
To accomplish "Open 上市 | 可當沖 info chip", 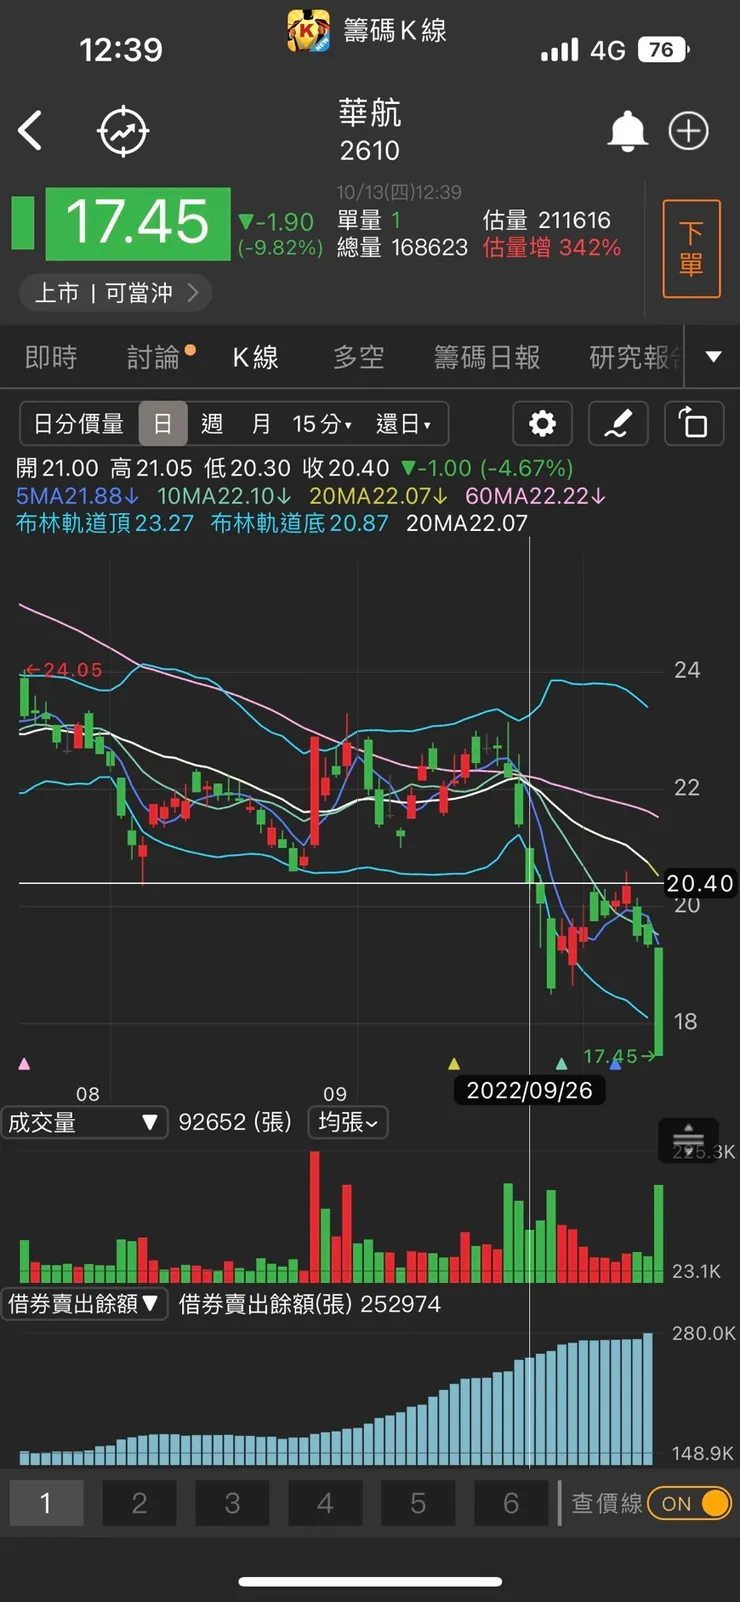I will pos(115,293).
